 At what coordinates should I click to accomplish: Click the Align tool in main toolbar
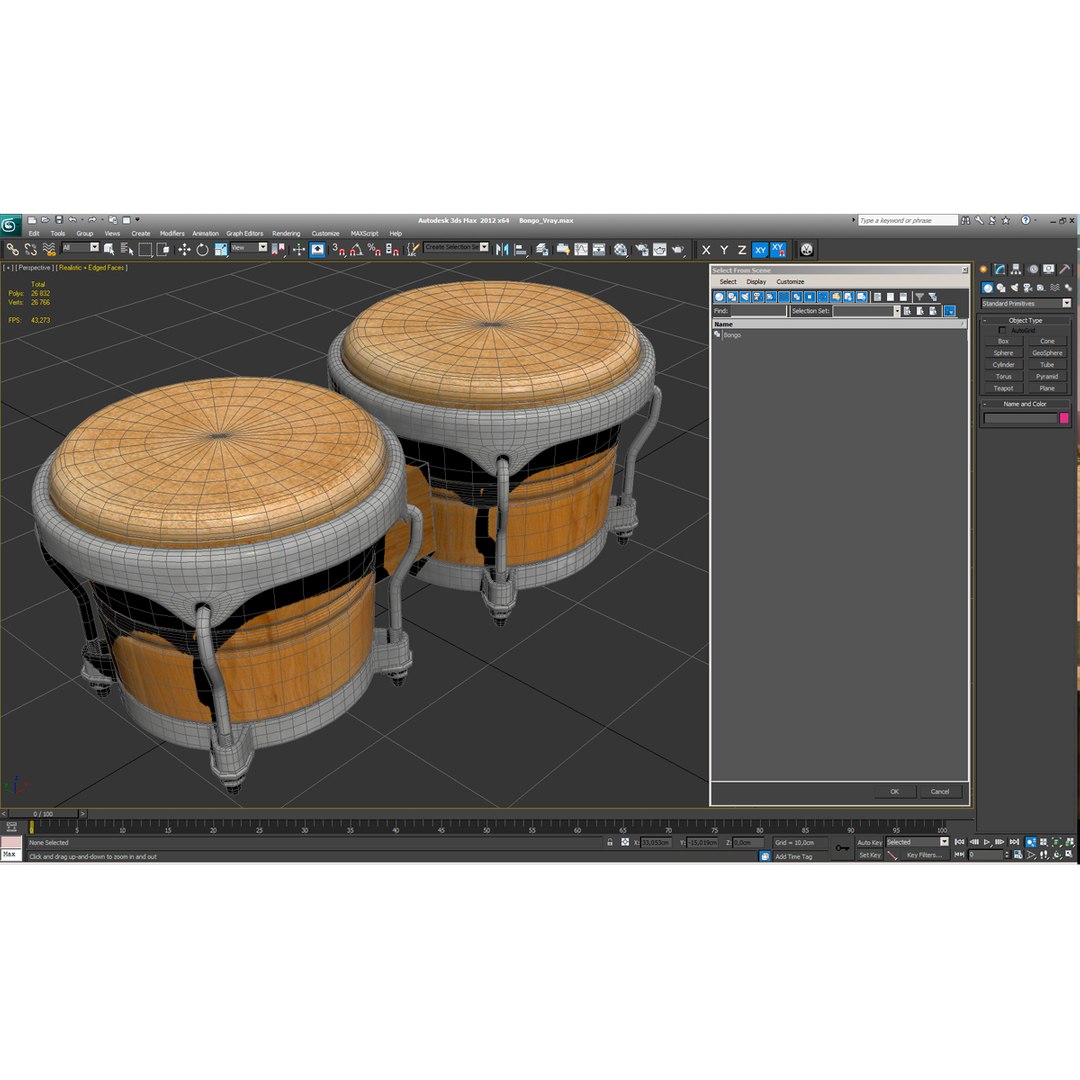coord(521,249)
